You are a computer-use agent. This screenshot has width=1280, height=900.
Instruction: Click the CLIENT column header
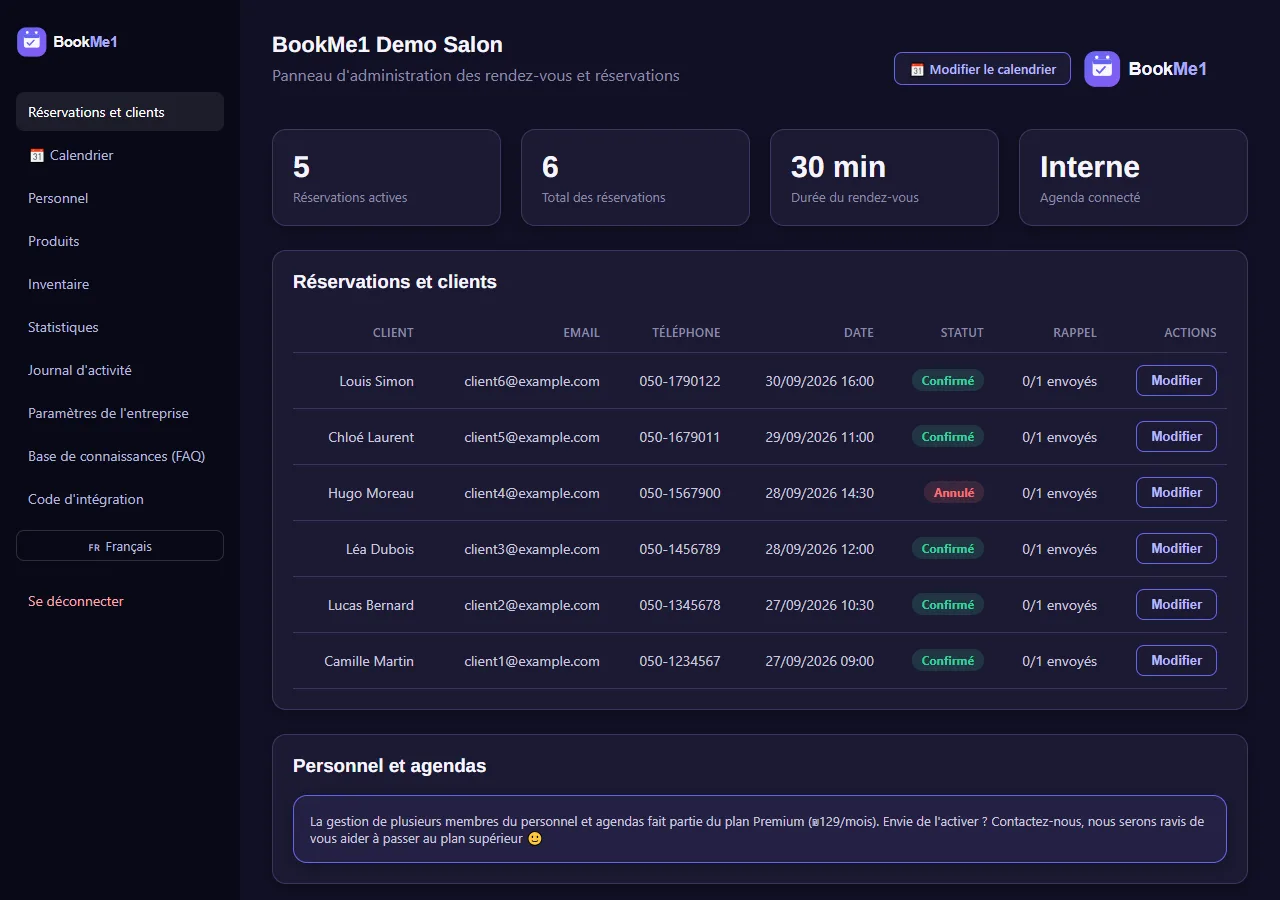click(393, 333)
